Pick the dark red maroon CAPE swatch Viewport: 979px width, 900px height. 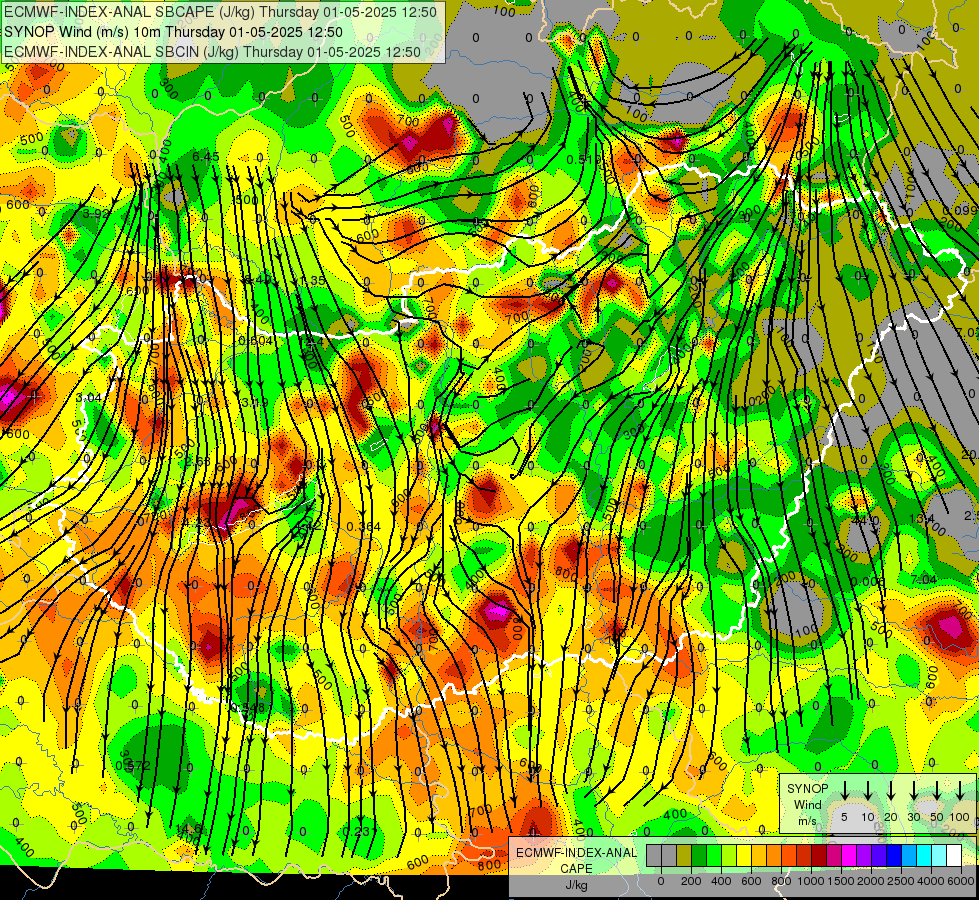pos(819,856)
